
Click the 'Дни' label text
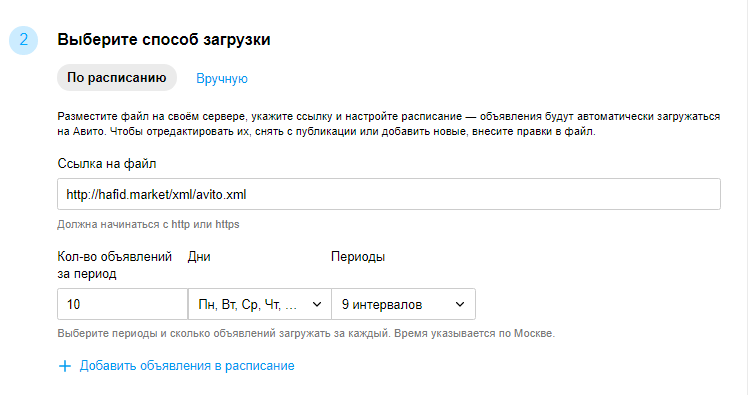pos(199,257)
